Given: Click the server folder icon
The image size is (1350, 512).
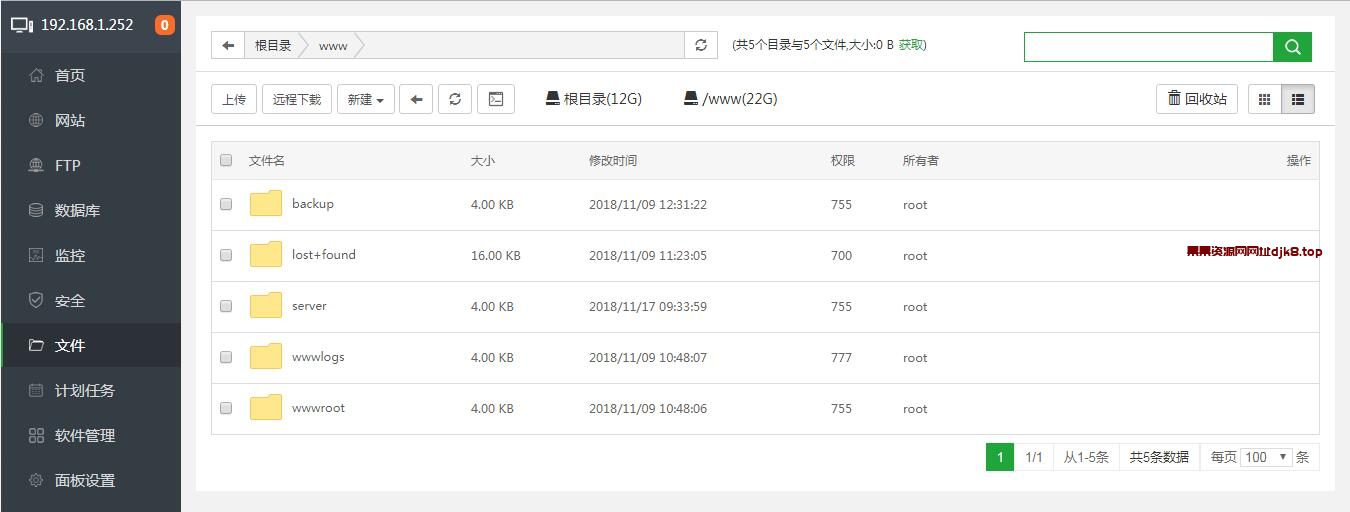Looking at the screenshot, I should [266, 306].
